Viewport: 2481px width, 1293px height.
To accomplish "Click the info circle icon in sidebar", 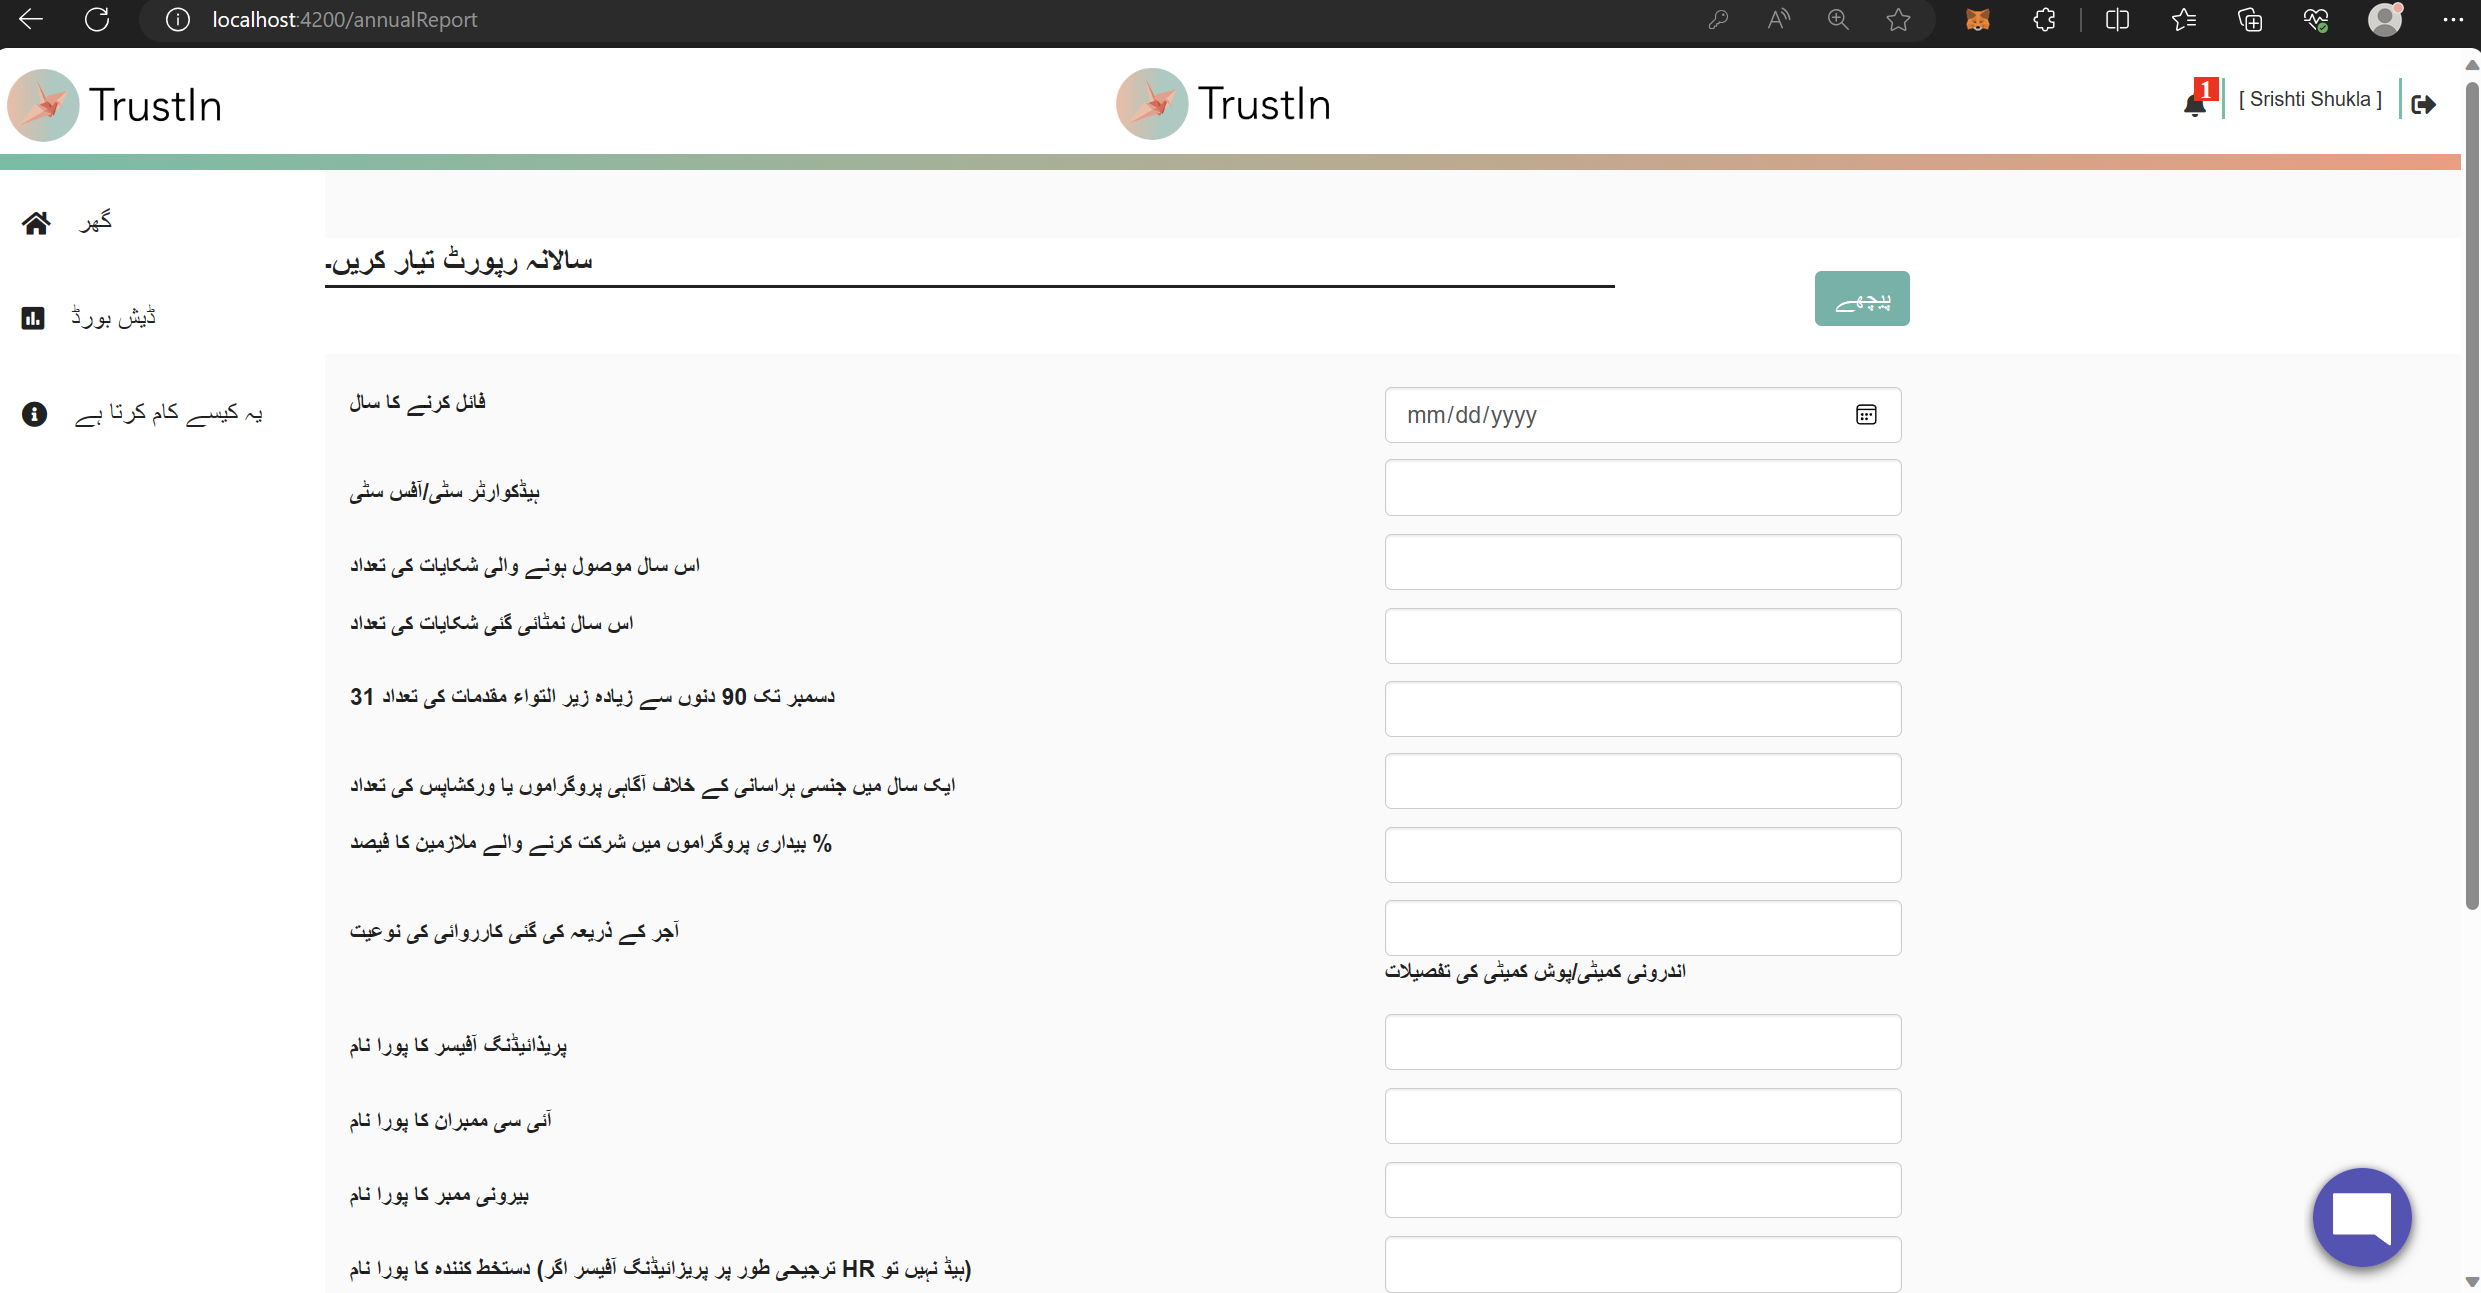I will pos(34,414).
